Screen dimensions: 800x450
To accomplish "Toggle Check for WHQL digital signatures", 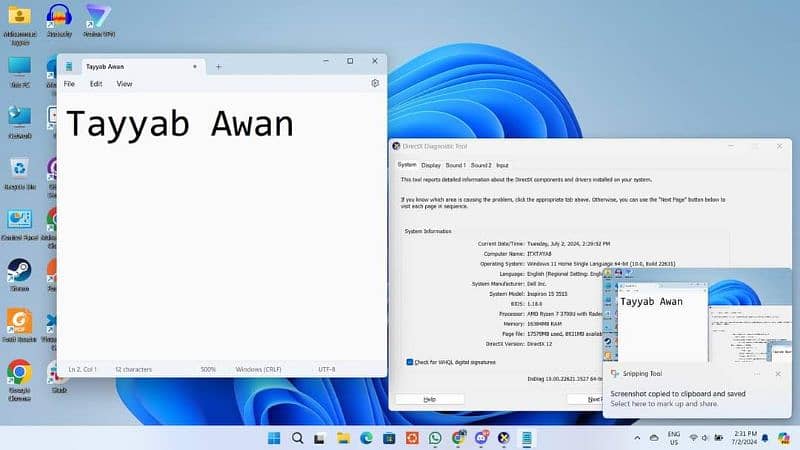I will click(409, 362).
